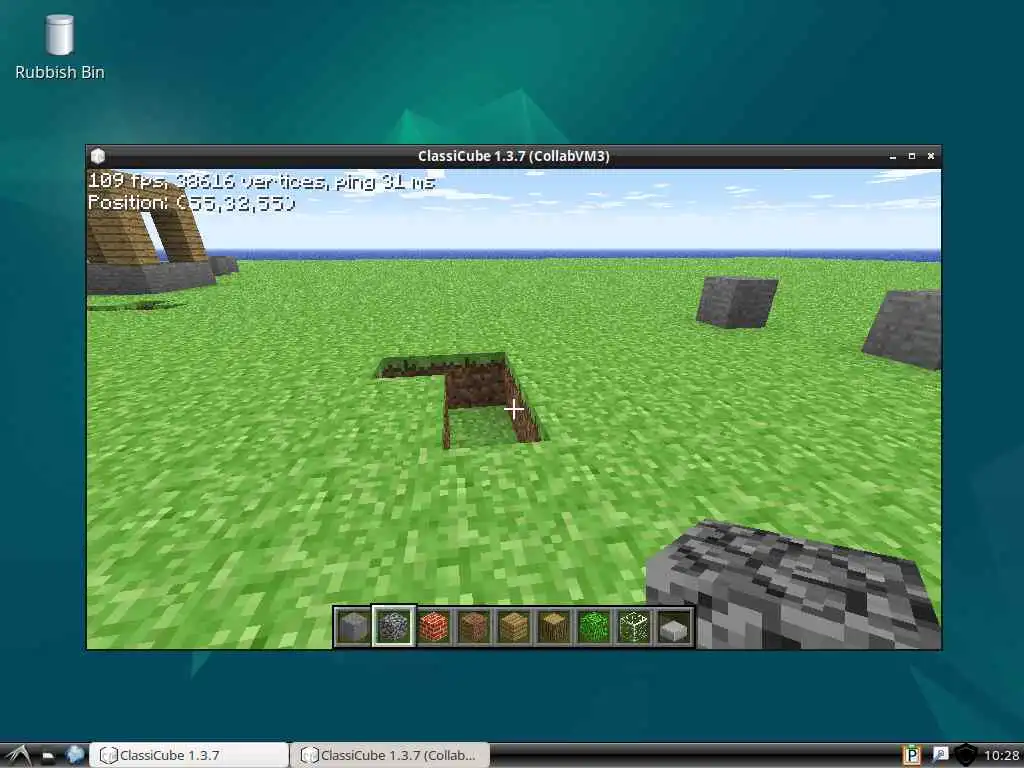This screenshot has width=1024, height=768.
Task: Click the ClassiCube 1.3.7 (CollabVM3) title text
Action: tap(513, 156)
